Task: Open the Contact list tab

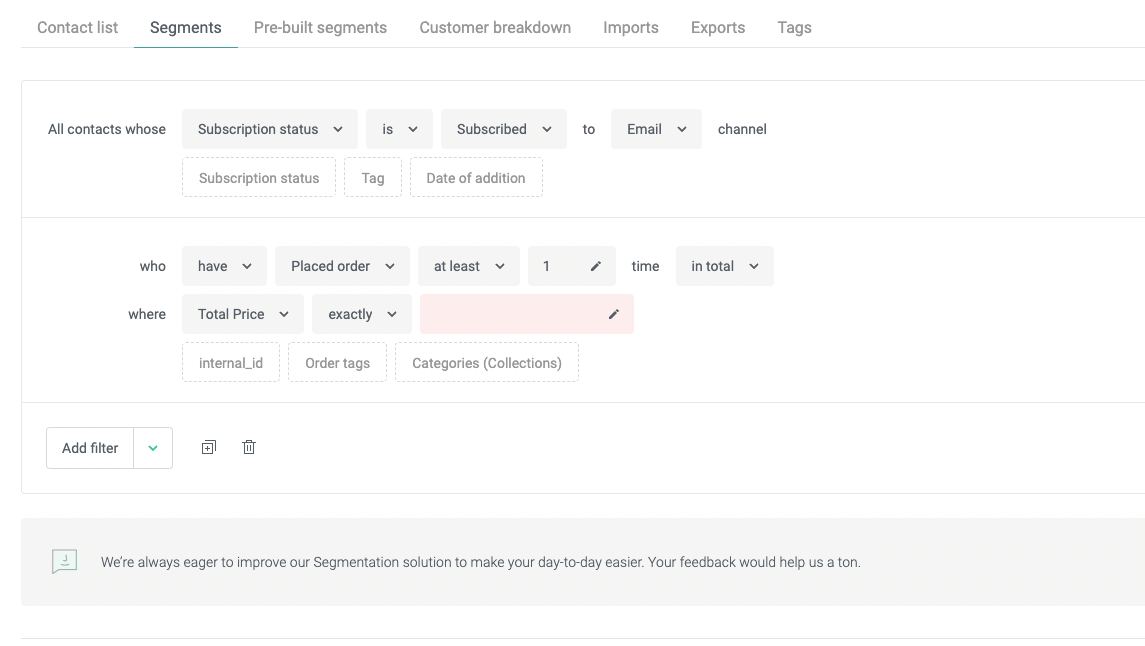Action: tap(77, 28)
